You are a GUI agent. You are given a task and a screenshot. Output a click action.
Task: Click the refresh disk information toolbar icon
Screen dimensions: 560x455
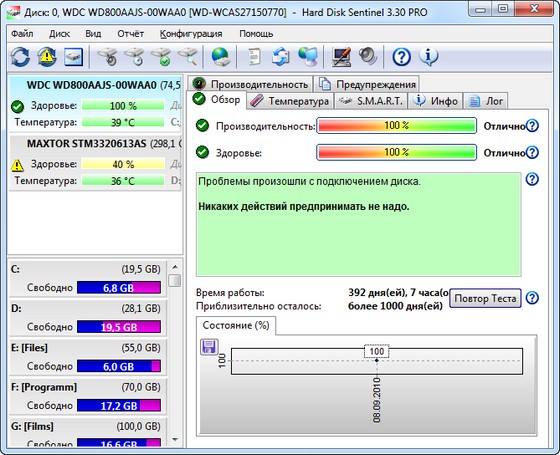tap(20, 57)
